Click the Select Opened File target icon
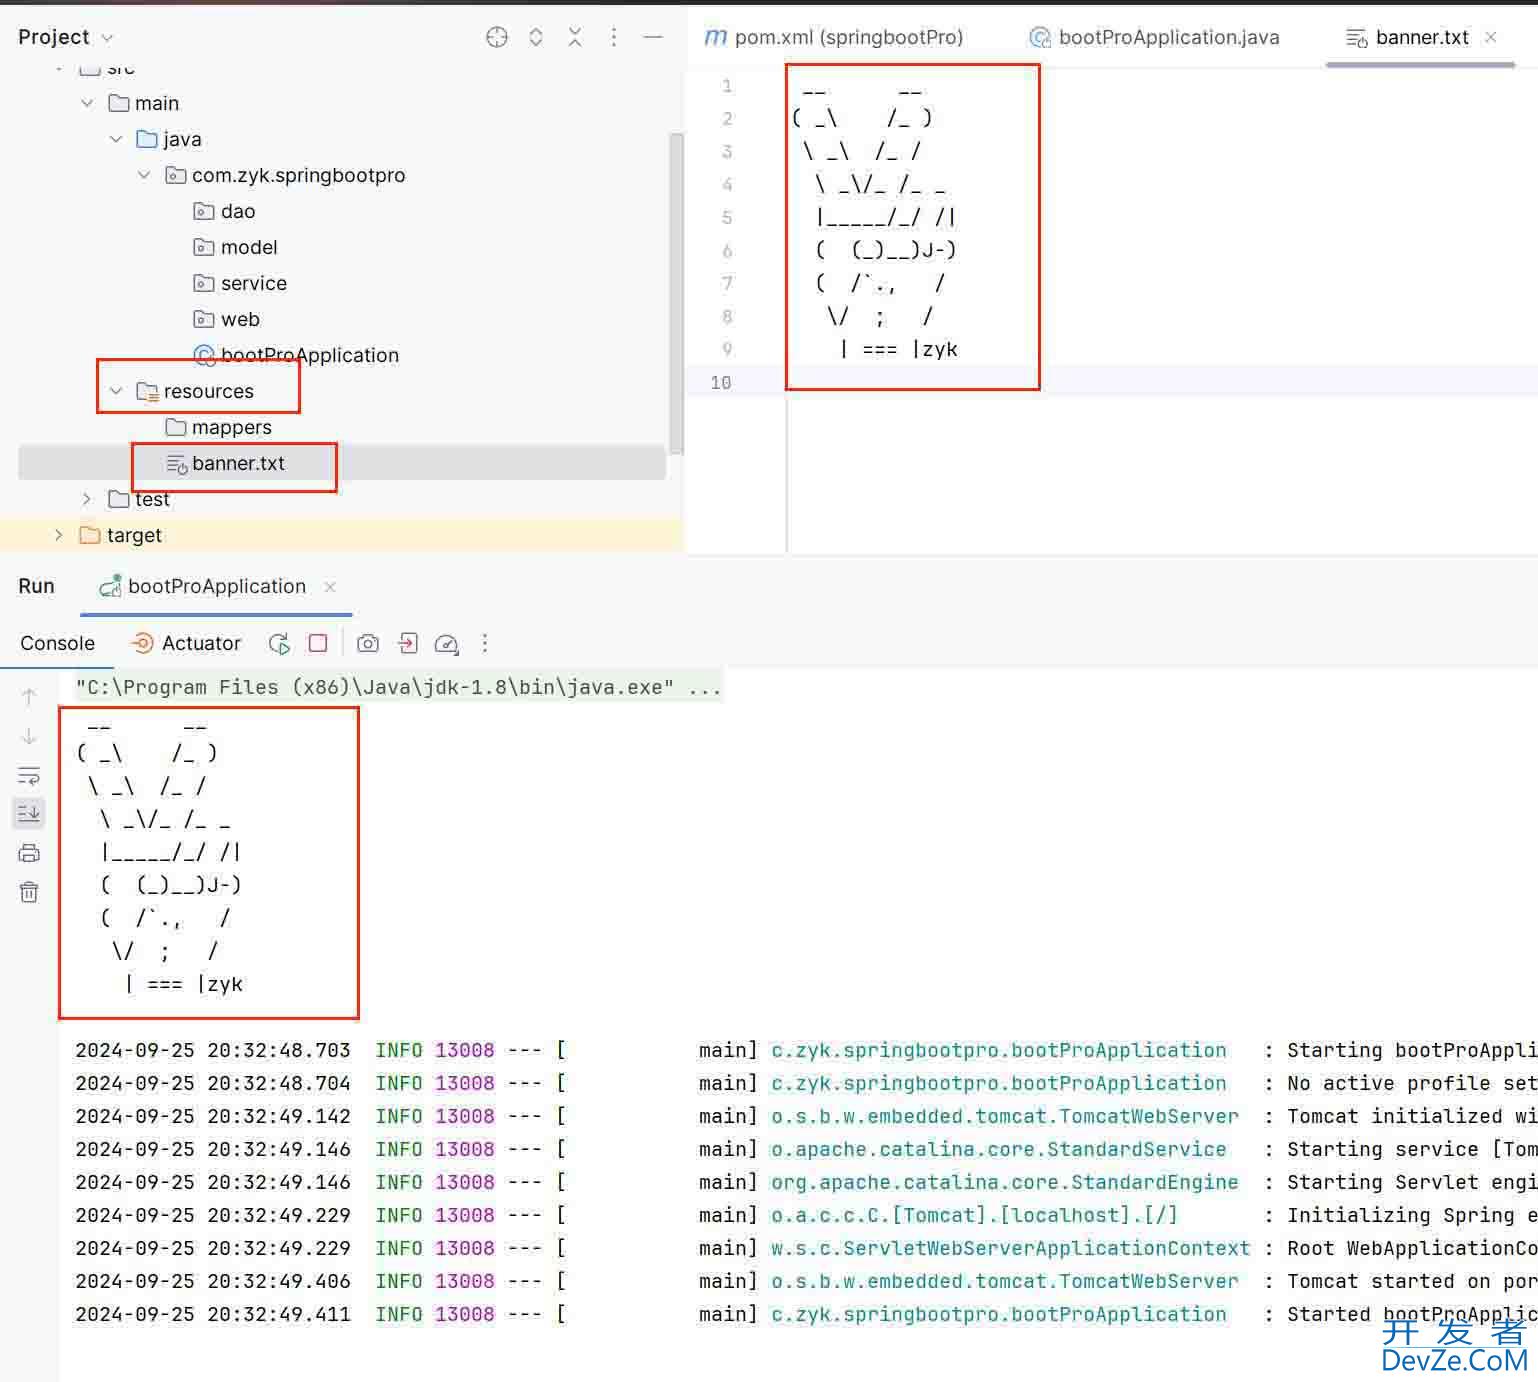This screenshot has width=1538, height=1382. click(497, 37)
